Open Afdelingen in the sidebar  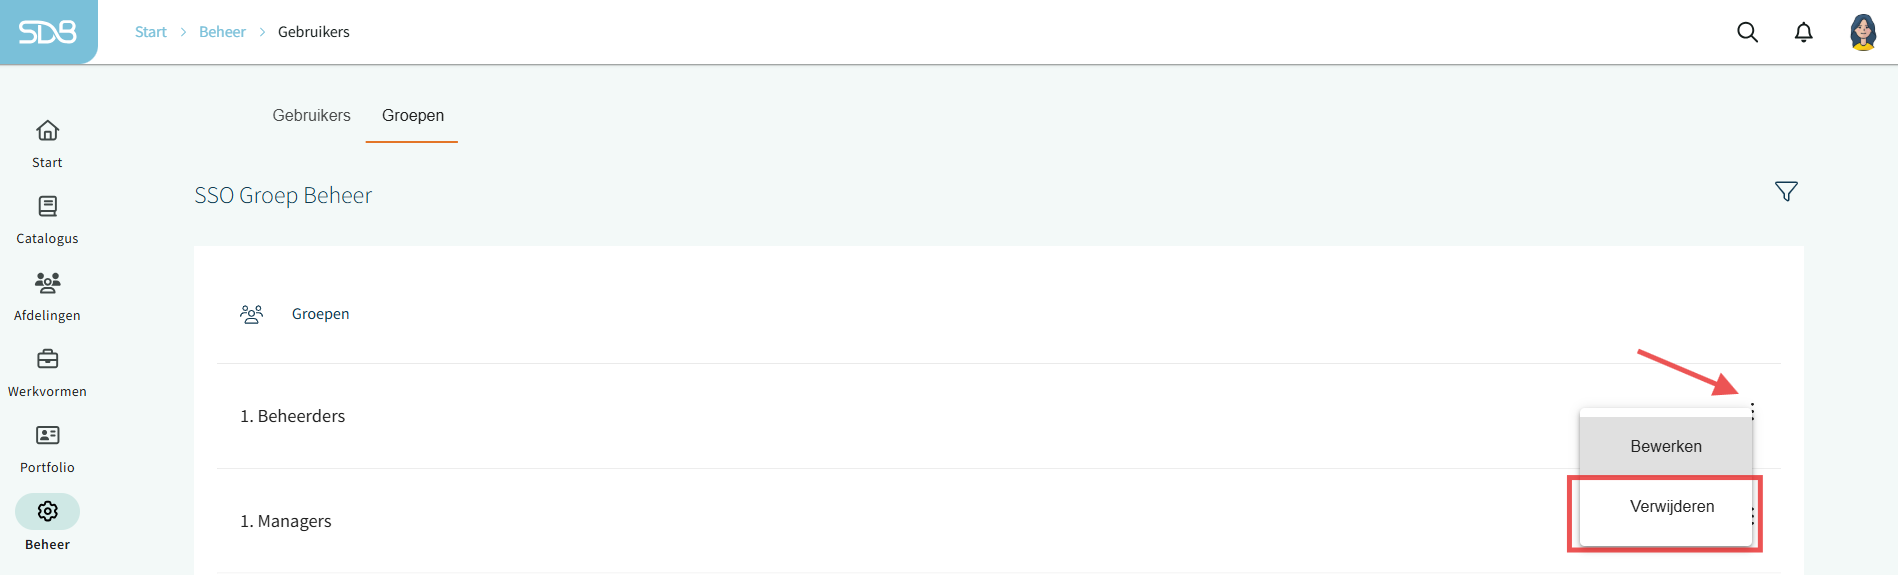point(47,296)
